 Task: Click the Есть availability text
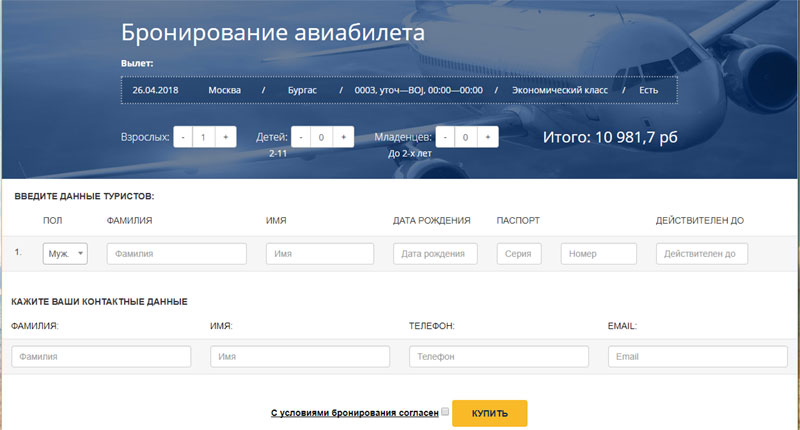648,90
